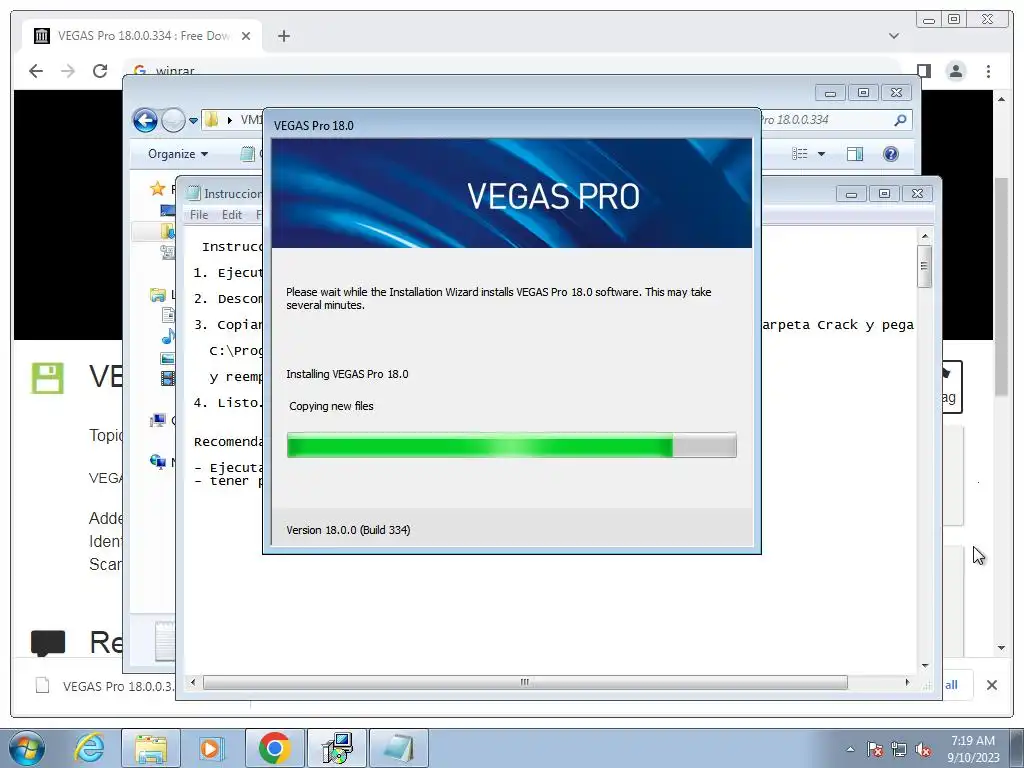Viewport: 1024px width, 768px height.
Task: Open the Edit menu in Notepad
Action: pyautogui.click(x=232, y=215)
